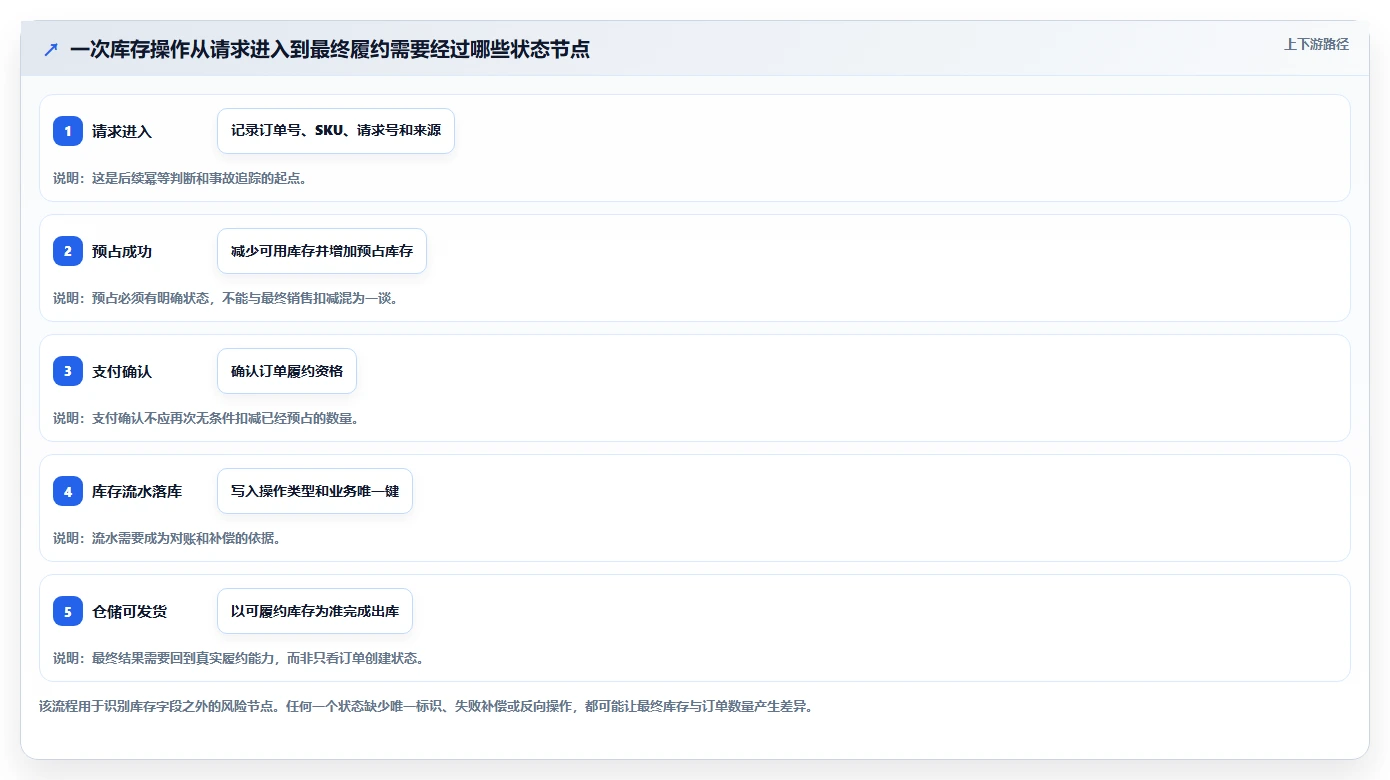Click the arrow icon beside the title
The image size is (1390, 780).
tap(51, 49)
